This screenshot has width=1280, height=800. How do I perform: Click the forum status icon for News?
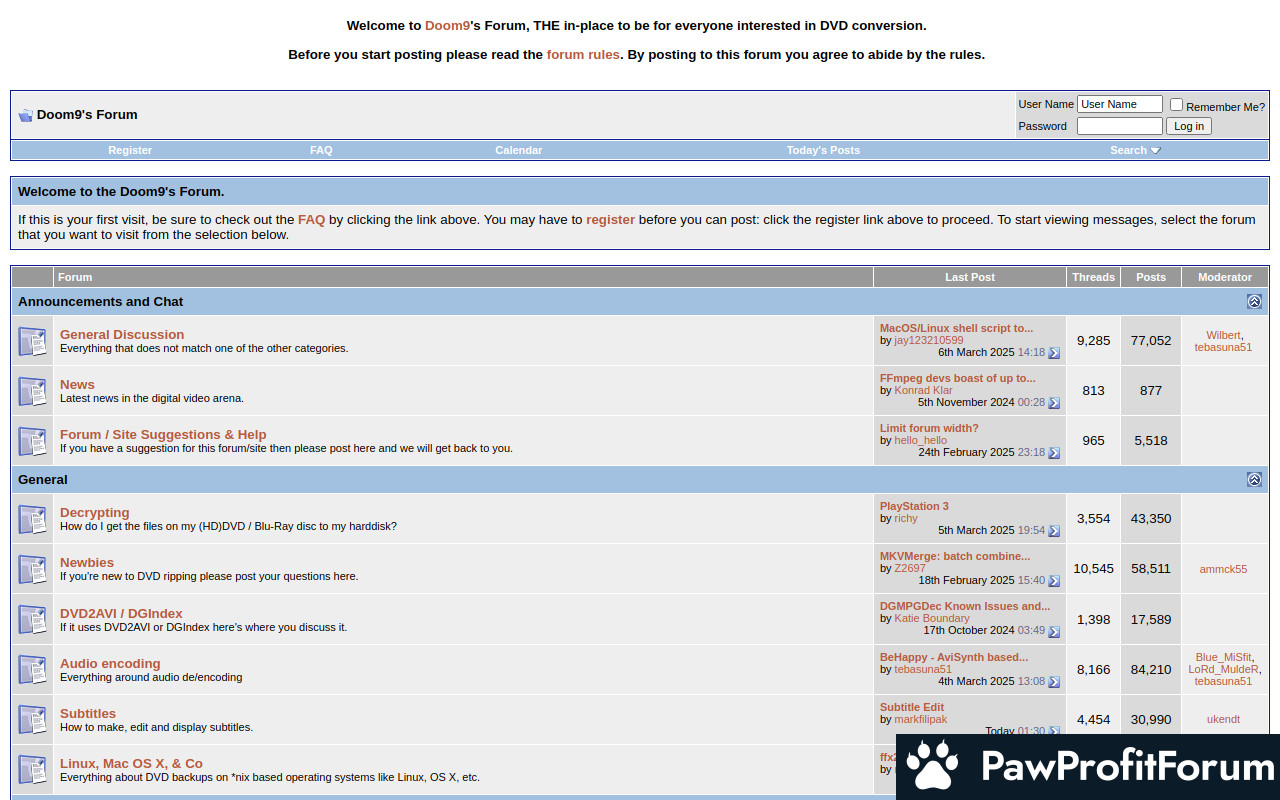[x=33, y=392]
